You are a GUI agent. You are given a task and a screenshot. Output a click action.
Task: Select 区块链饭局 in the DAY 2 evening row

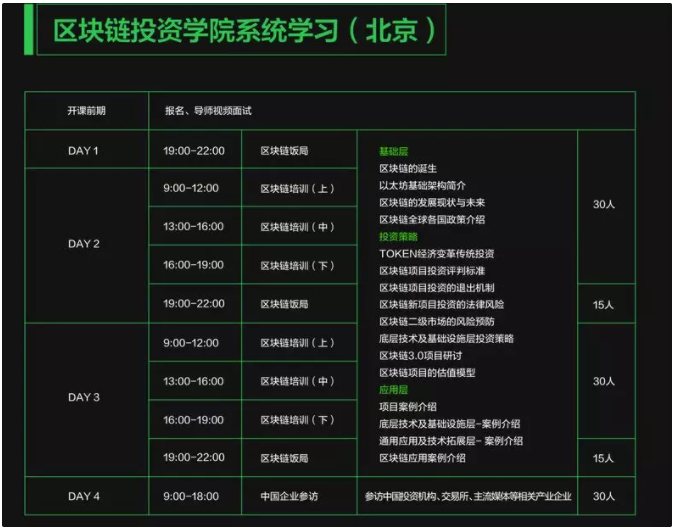pyautogui.click(x=284, y=304)
